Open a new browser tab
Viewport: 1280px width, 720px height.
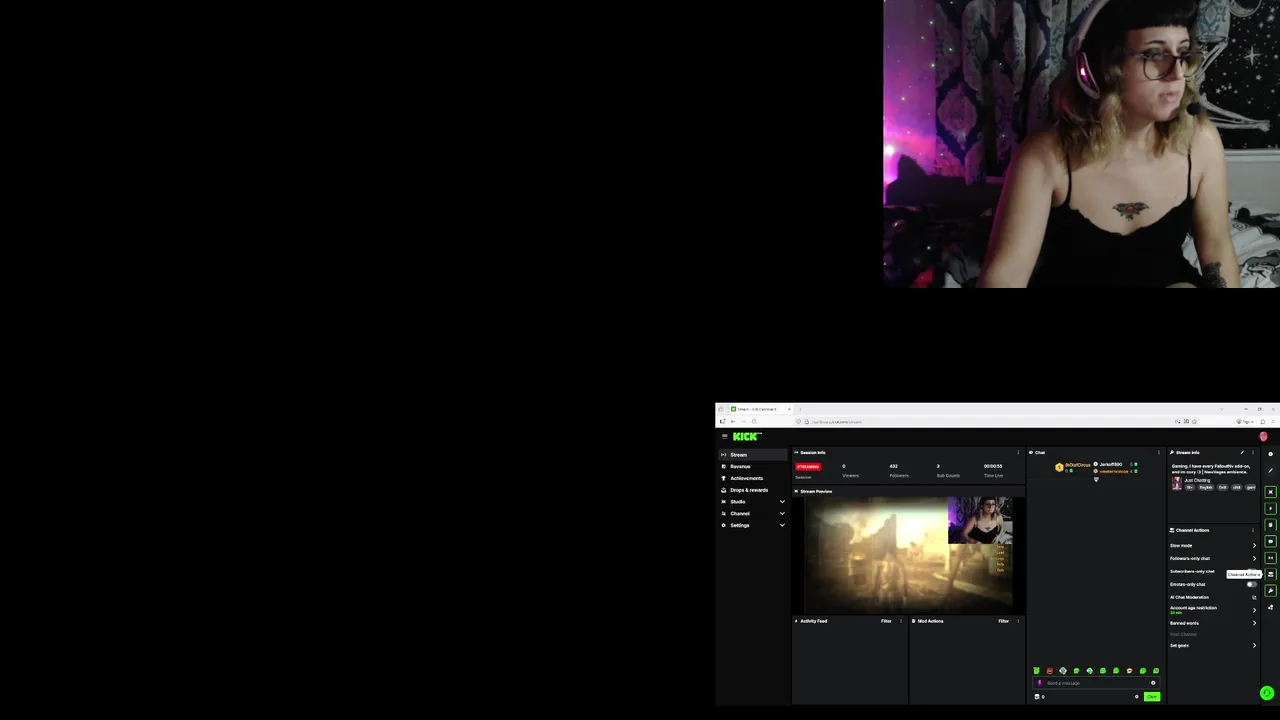800,409
